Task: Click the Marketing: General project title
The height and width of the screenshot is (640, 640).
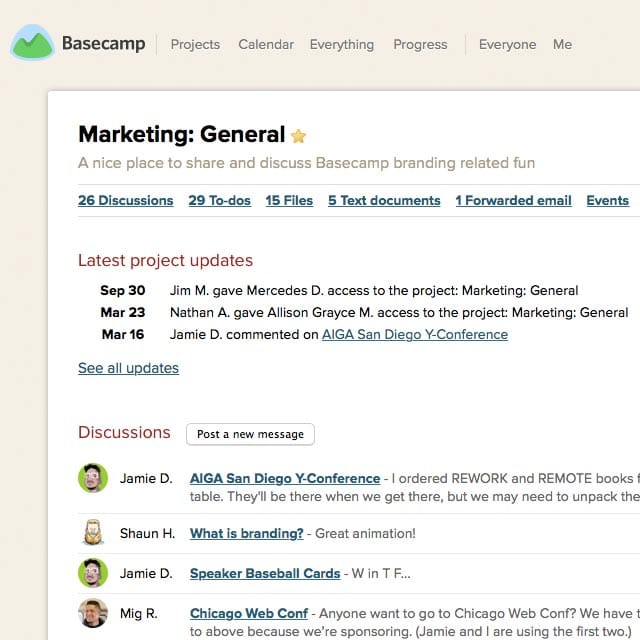Action: [182, 134]
